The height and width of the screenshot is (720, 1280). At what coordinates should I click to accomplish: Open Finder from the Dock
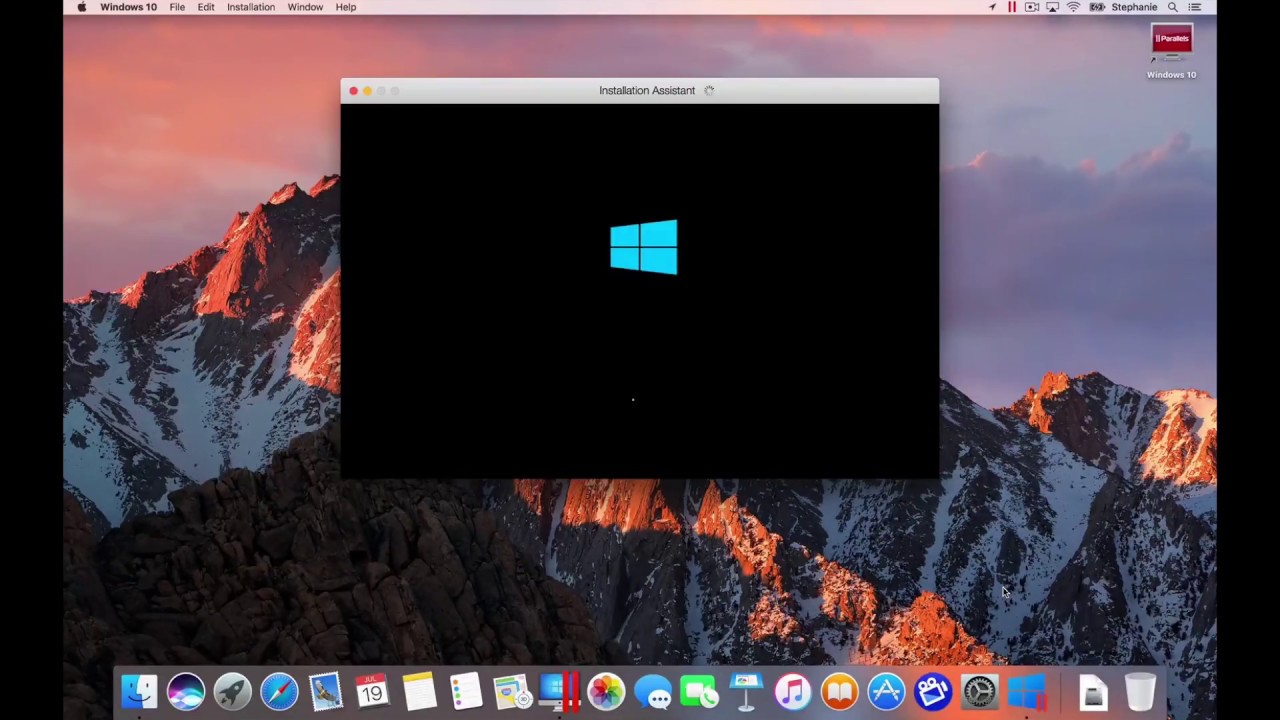click(139, 692)
